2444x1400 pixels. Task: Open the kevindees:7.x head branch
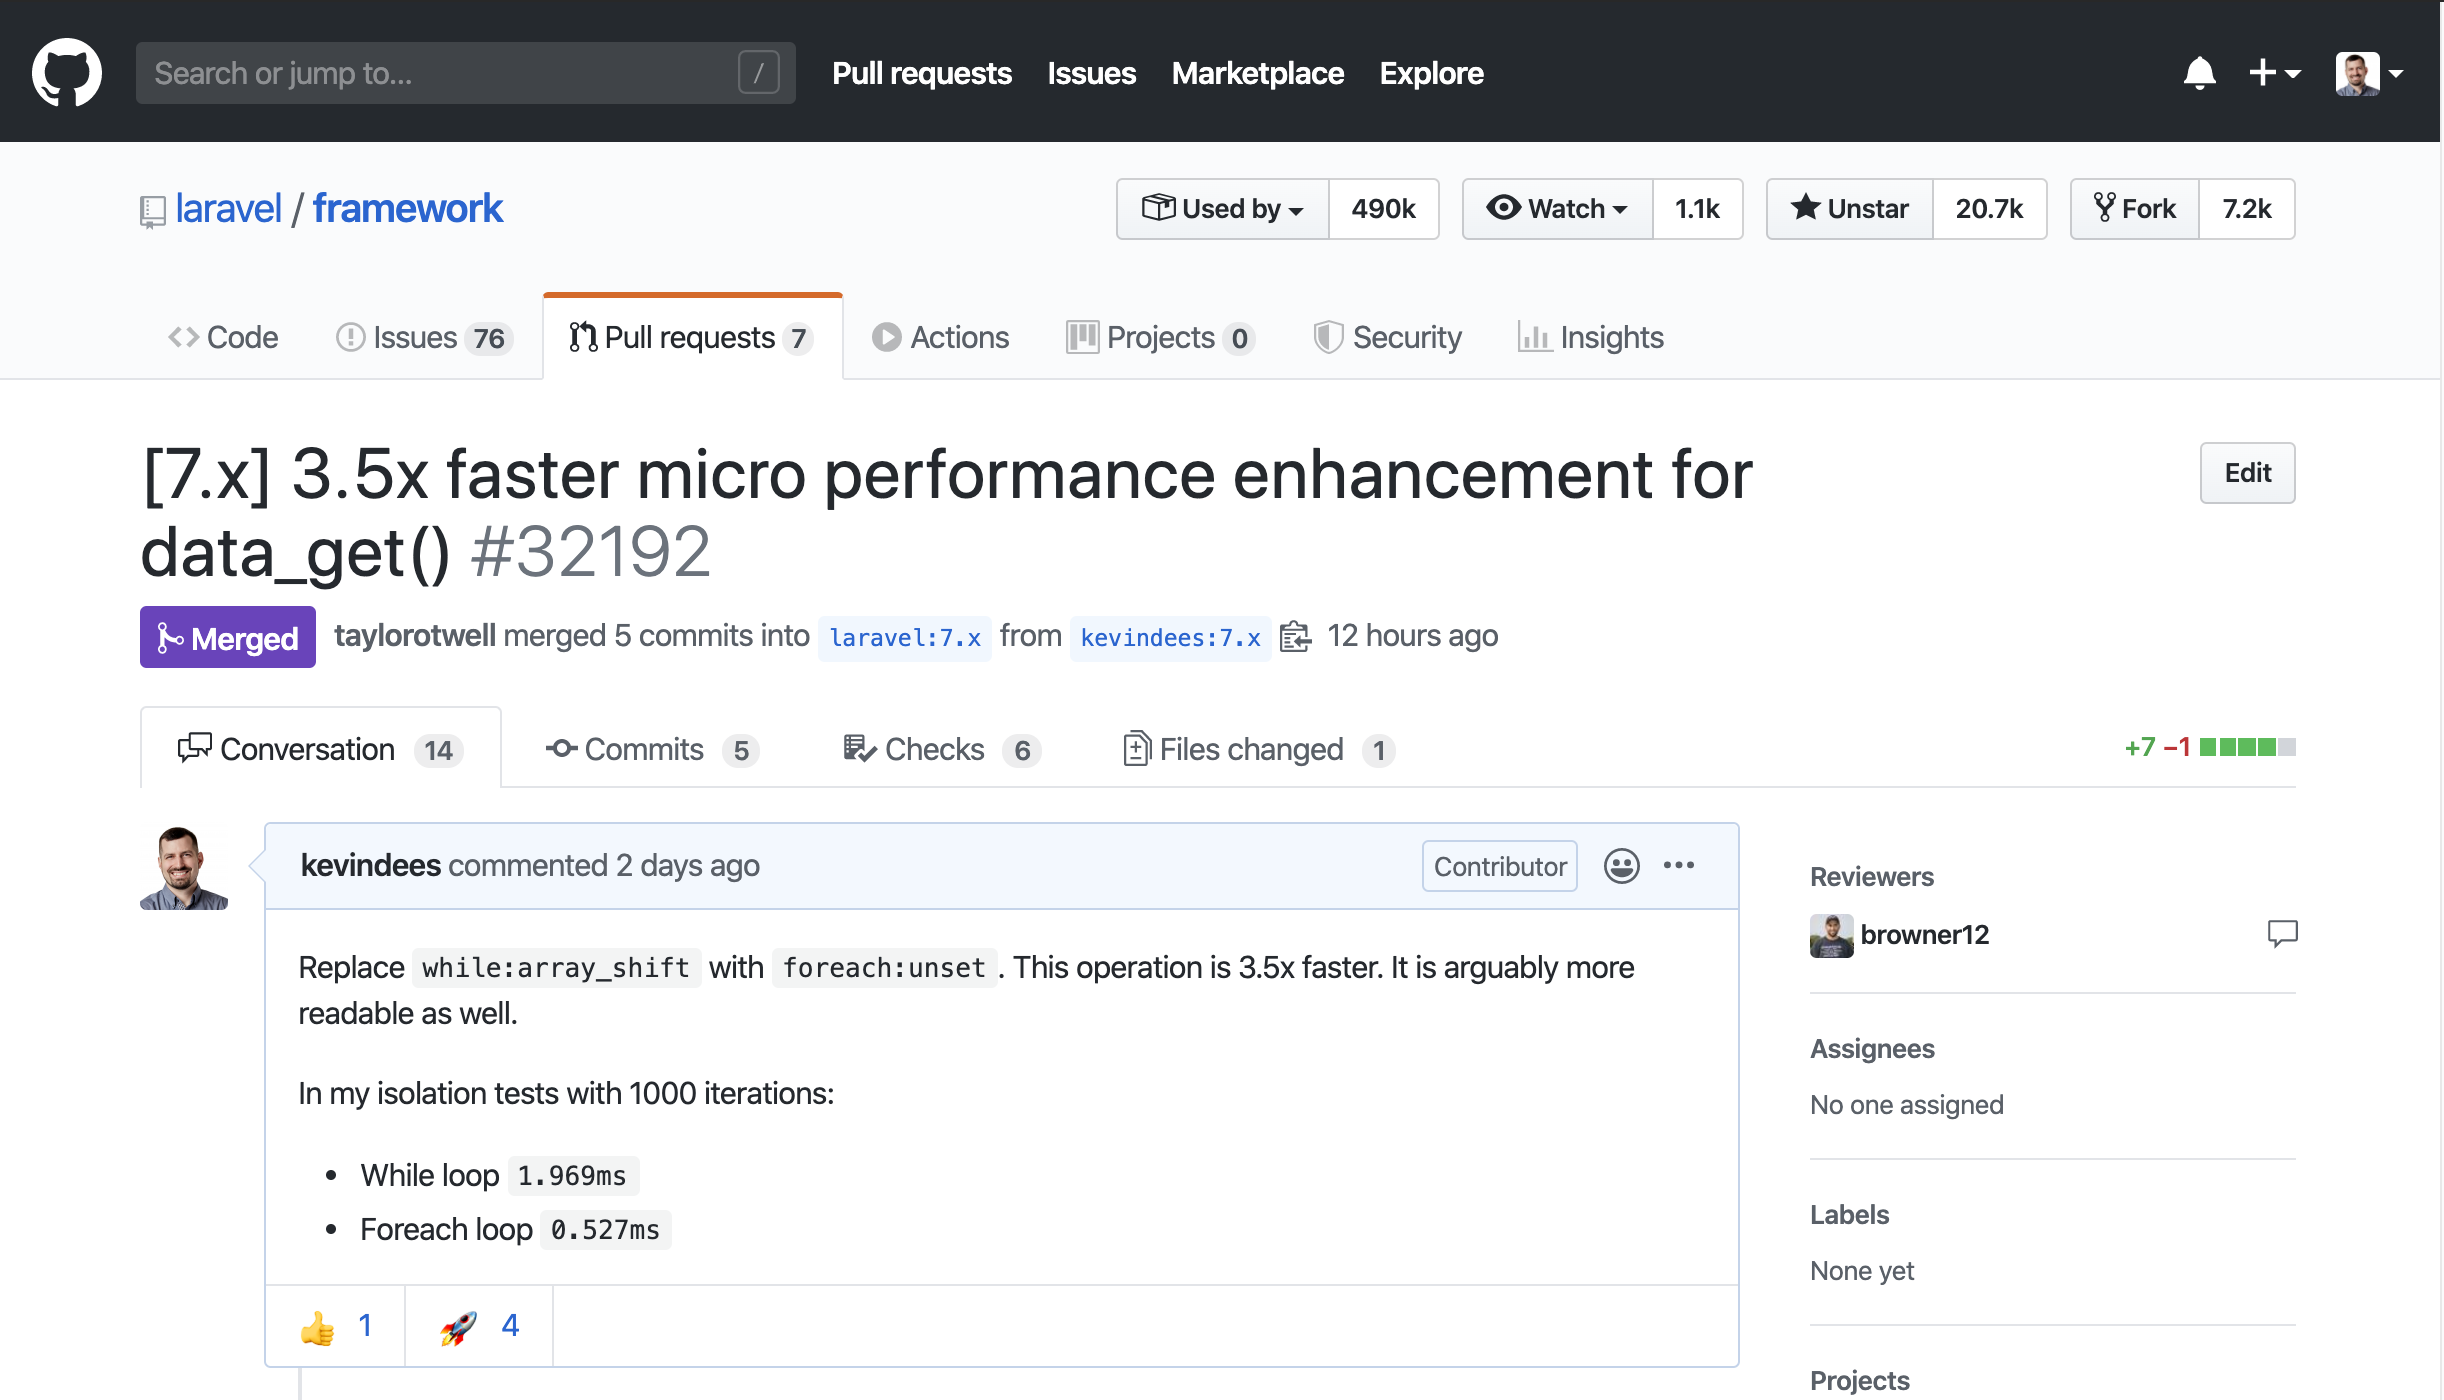coord(1170,637)
